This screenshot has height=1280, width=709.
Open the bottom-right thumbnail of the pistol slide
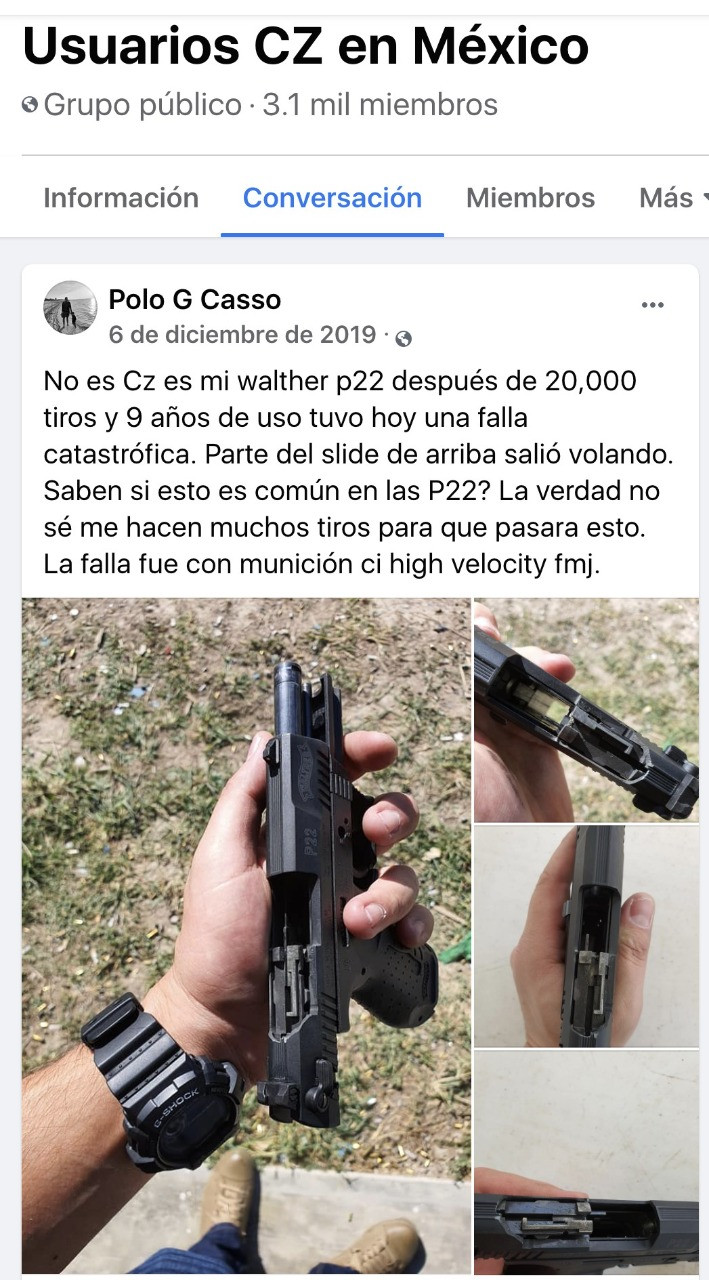click(586, 1162)
